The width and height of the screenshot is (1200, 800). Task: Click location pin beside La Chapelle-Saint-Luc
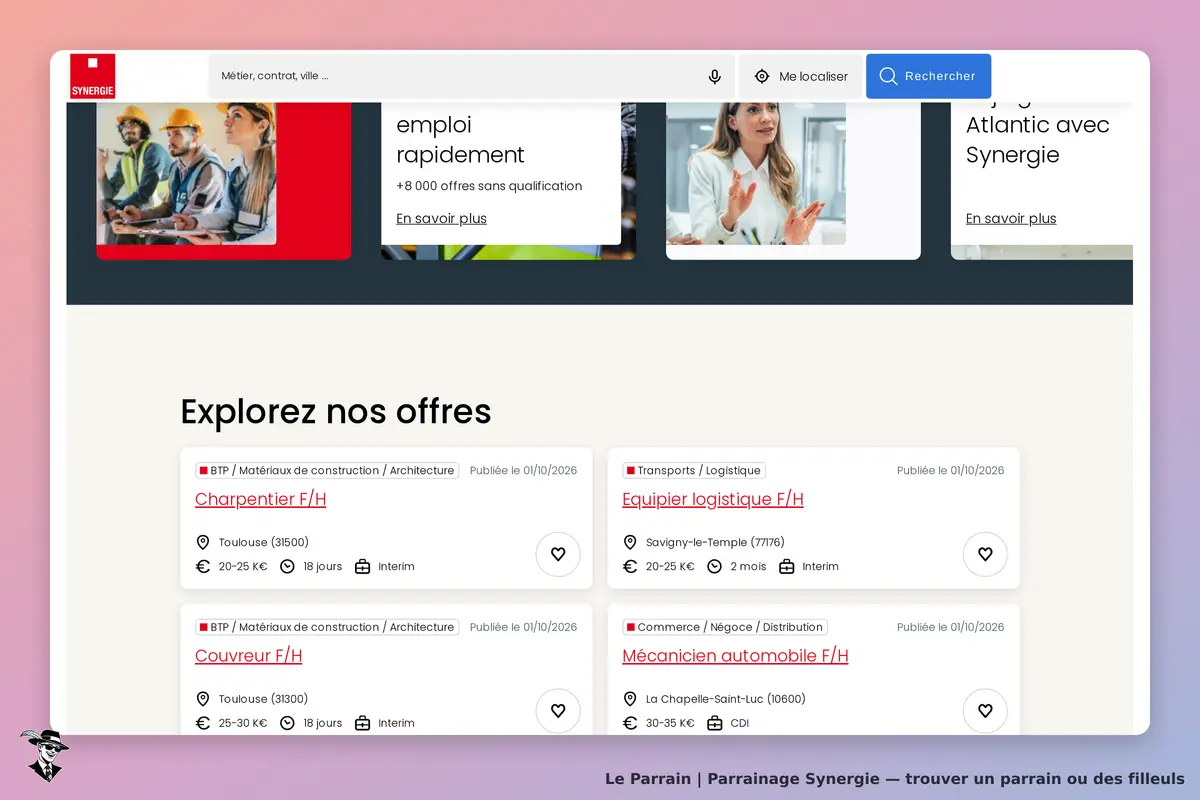[630, 699]
